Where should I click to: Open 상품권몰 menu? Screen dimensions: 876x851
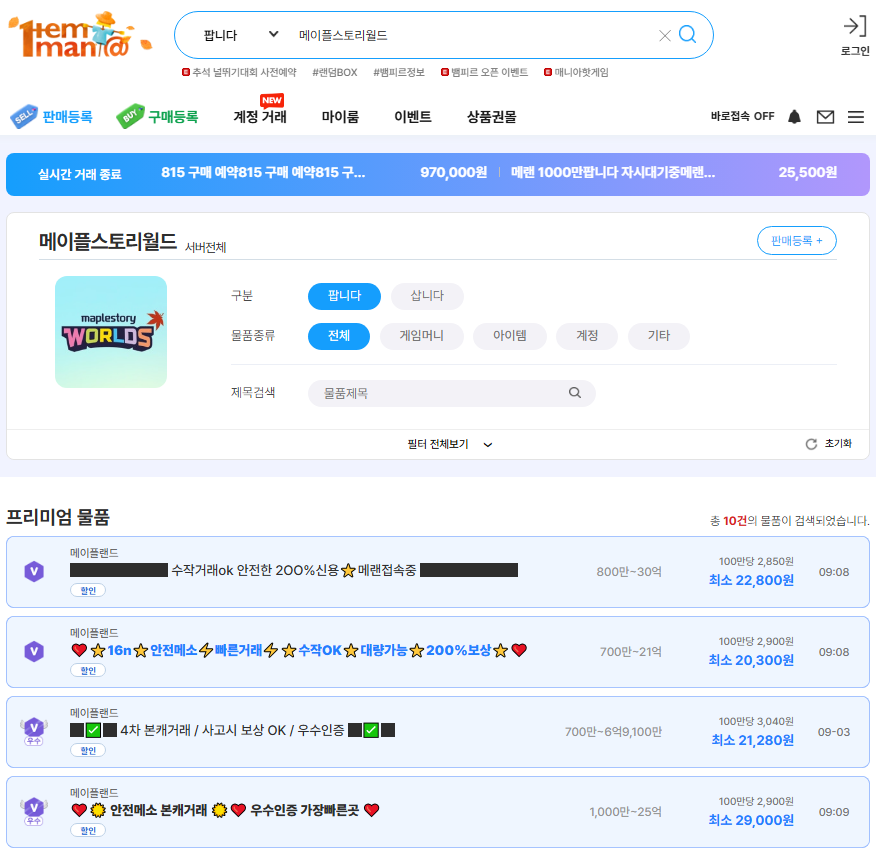(x=492, y=117)
